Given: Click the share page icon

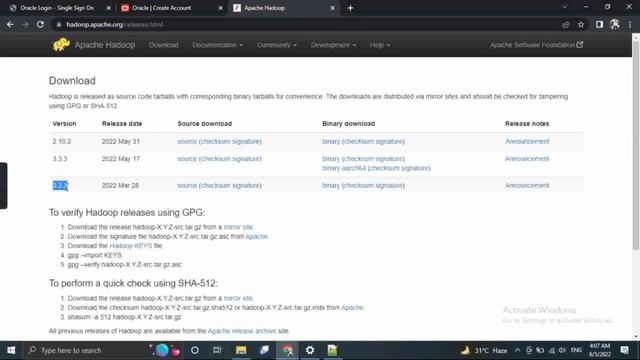Looking at the screenshot, I should [566, 24].
